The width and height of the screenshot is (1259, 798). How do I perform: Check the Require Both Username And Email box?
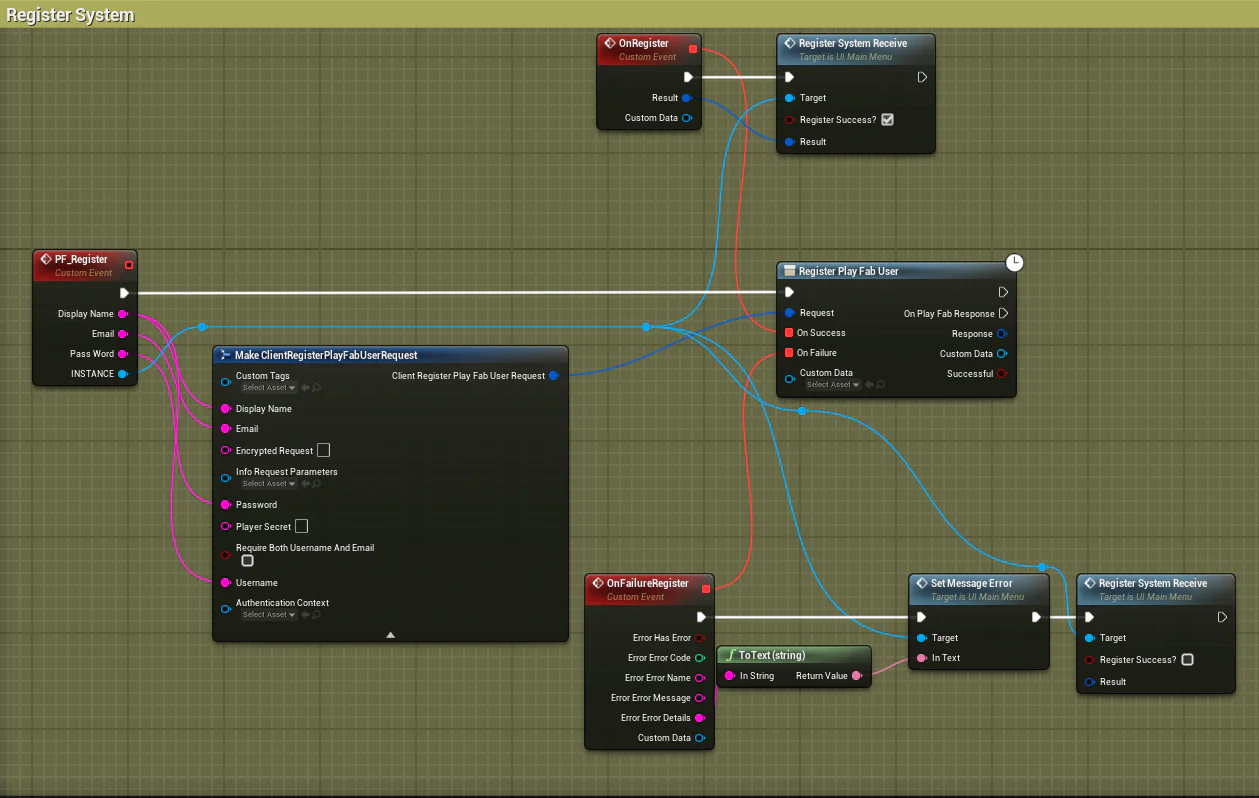pos(247,561)
